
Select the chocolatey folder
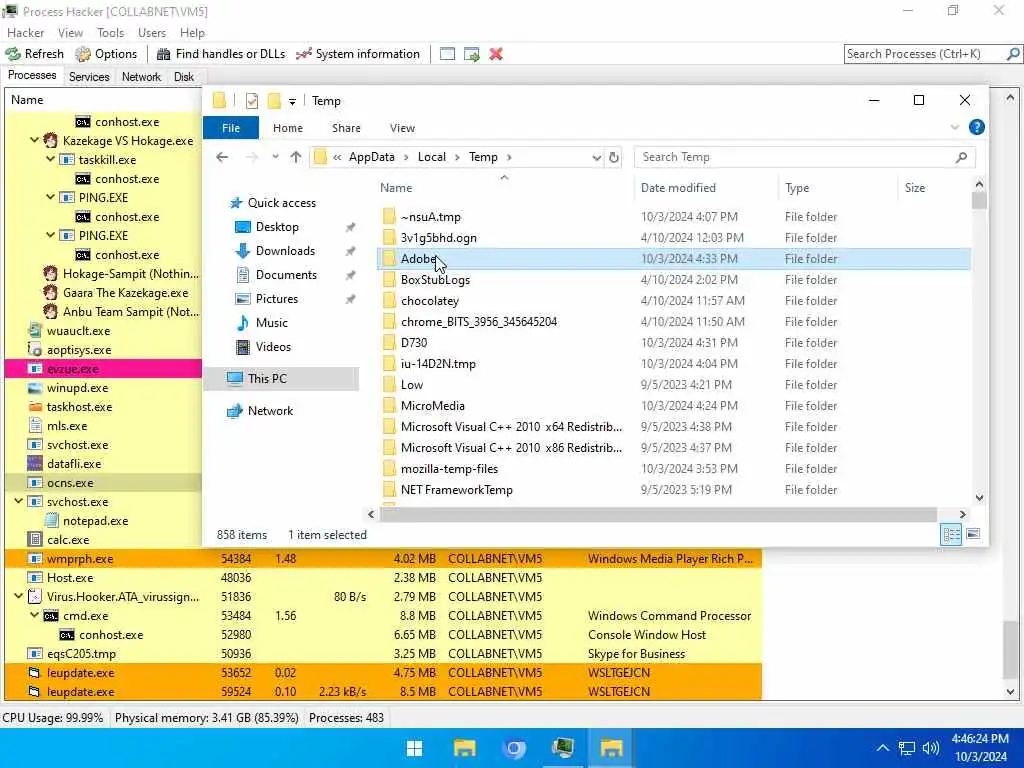(673, 301)
